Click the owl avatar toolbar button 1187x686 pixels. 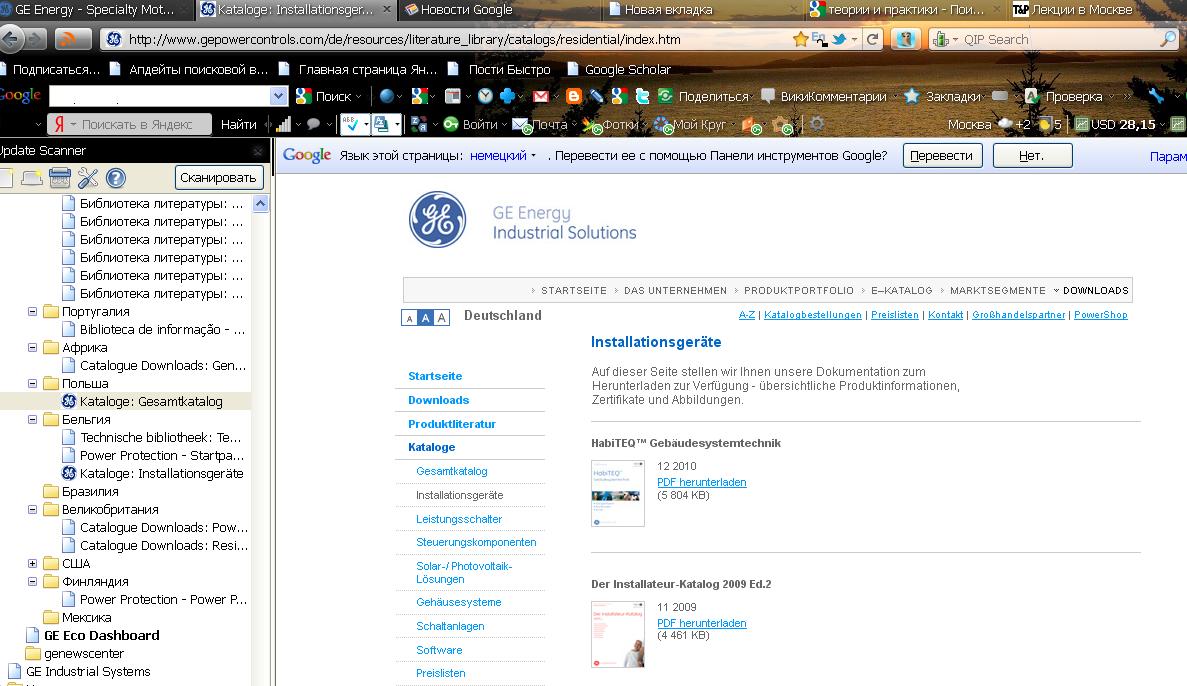[x=905, y=39]
